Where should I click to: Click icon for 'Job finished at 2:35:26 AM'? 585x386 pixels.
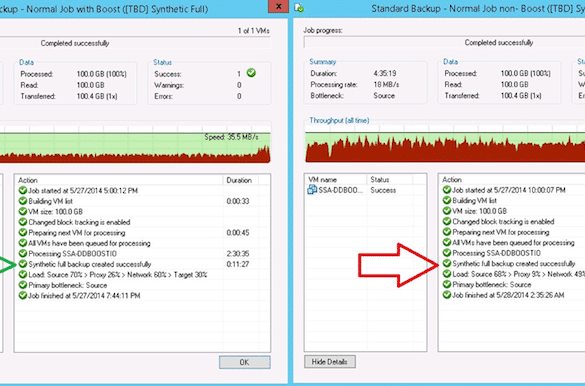447,295
